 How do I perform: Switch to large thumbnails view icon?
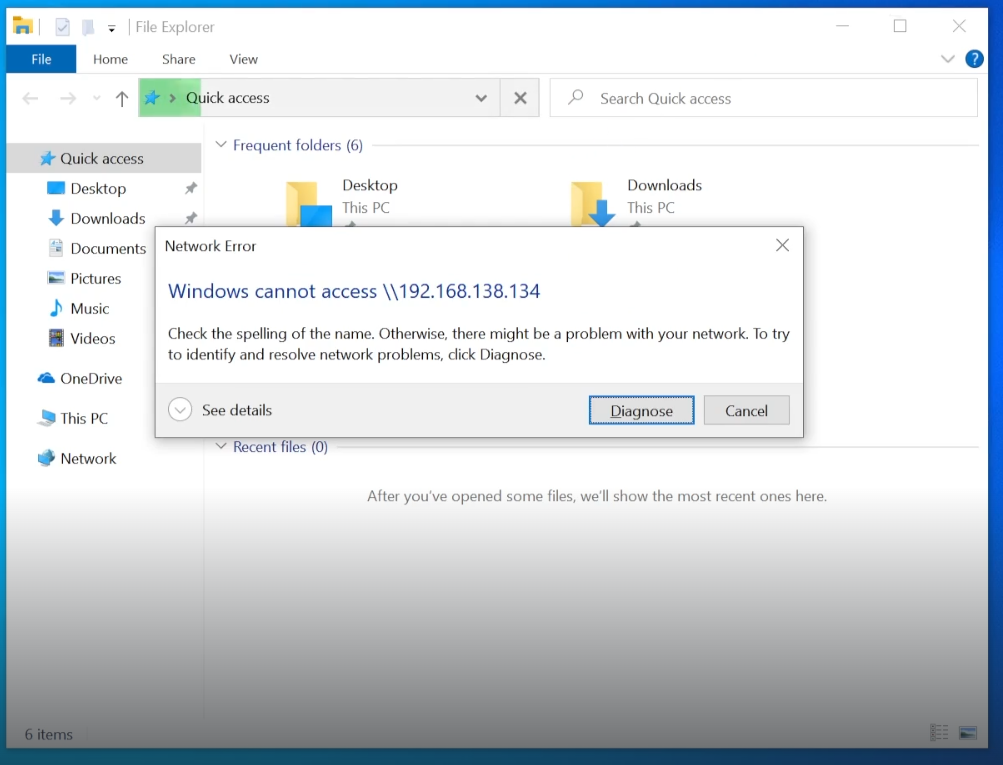(x=967, y=733)
